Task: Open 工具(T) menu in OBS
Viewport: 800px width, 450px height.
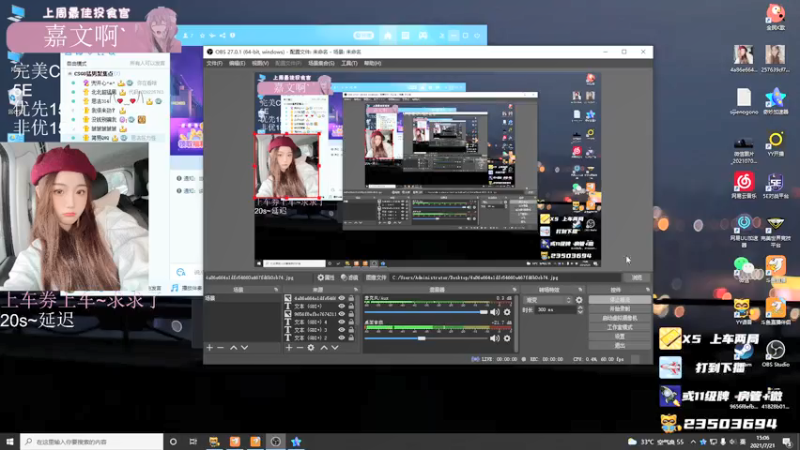Action: coord(349,63)
